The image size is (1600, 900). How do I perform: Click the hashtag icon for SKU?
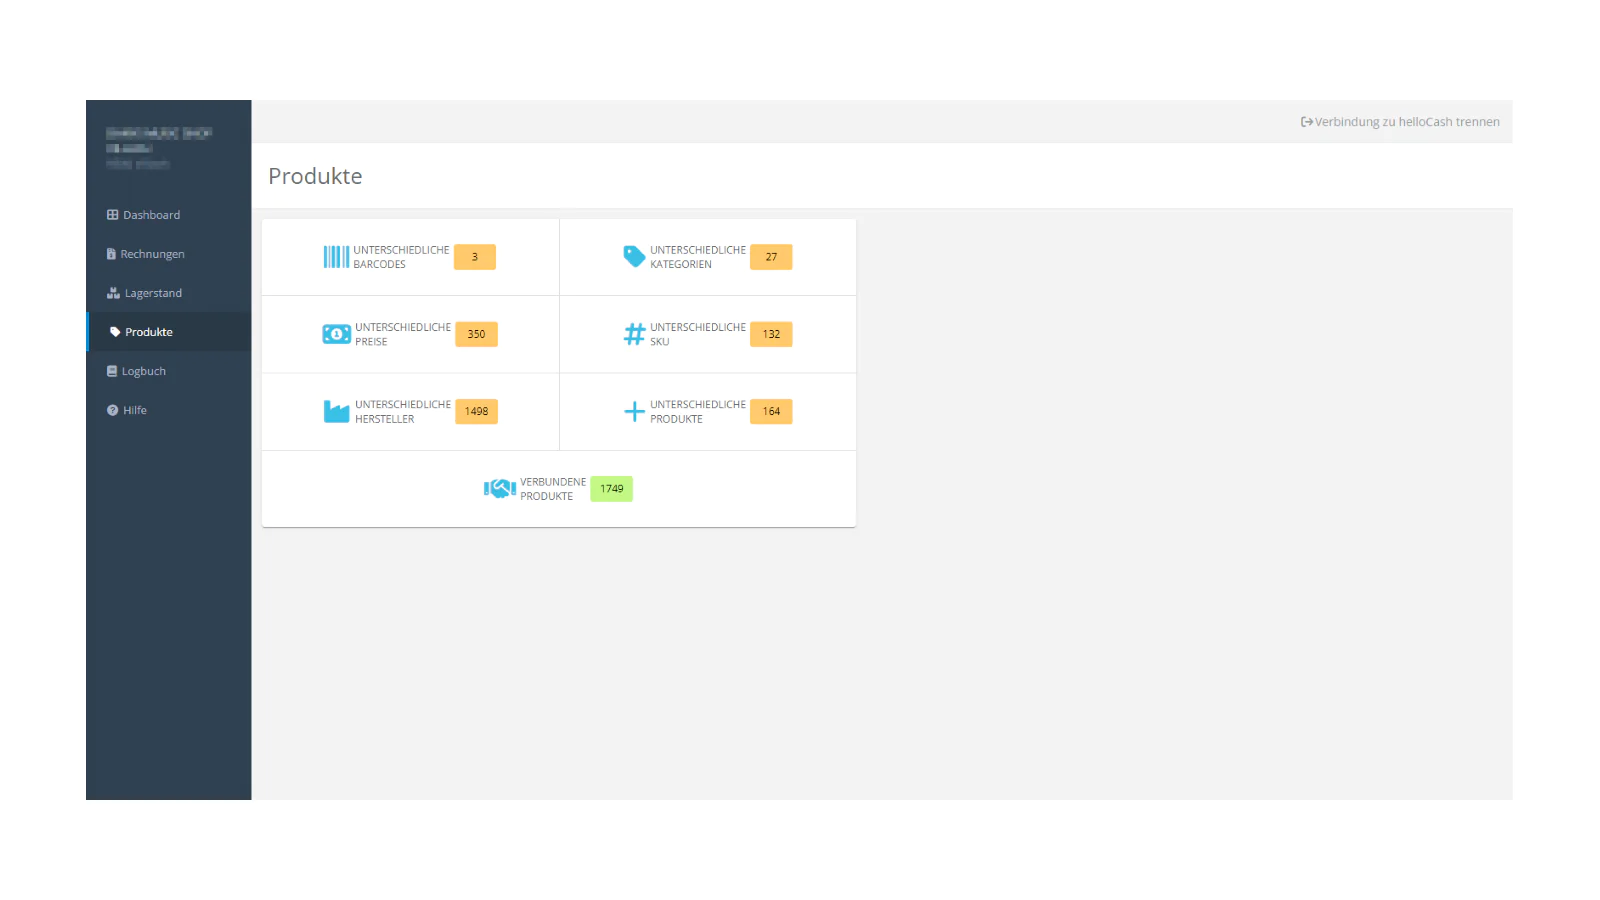[x=634, y=334]
